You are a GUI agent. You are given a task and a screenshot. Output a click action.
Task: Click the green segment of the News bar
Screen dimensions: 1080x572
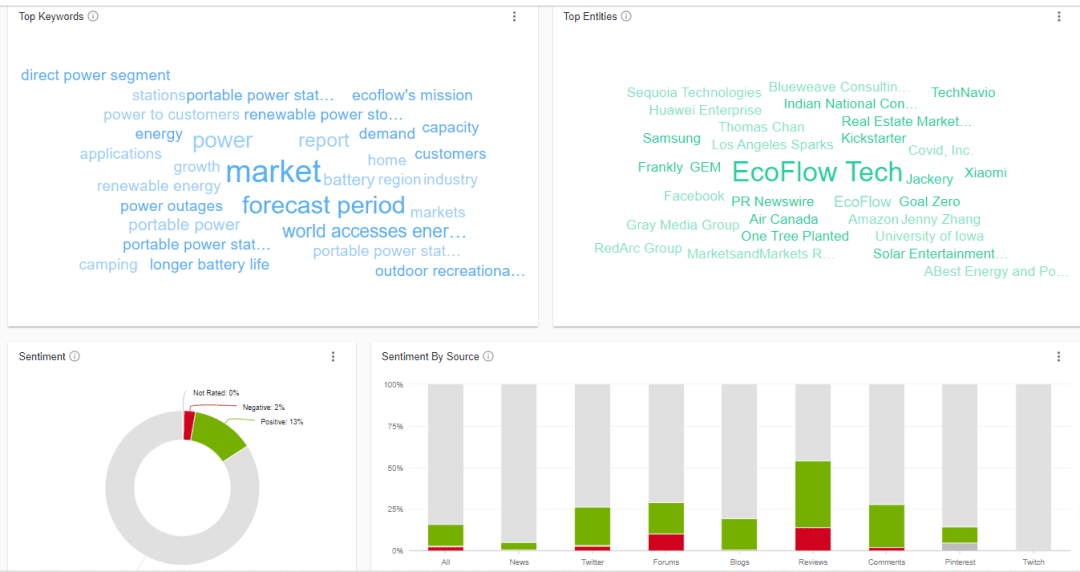[x=519, y=546]
